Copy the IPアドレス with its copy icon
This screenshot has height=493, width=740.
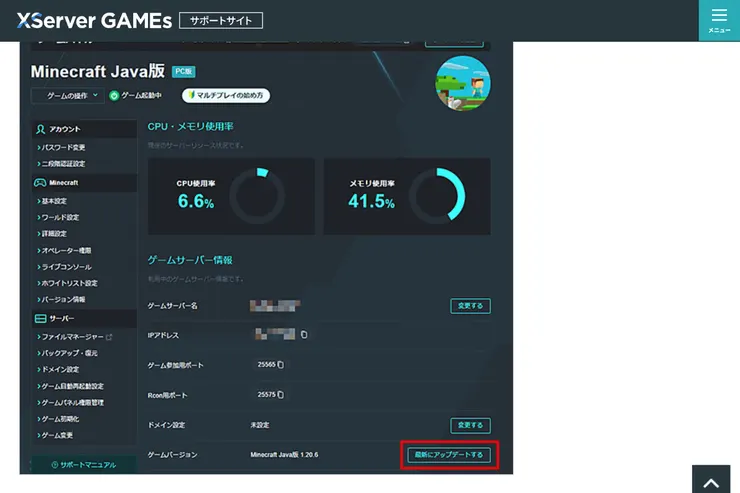[304, 334]
